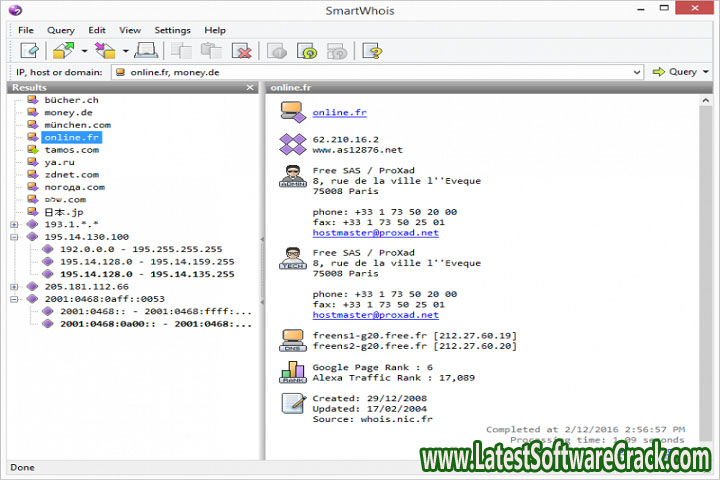
Task: Select погода.com in the results tree
Action: [74, 187]
